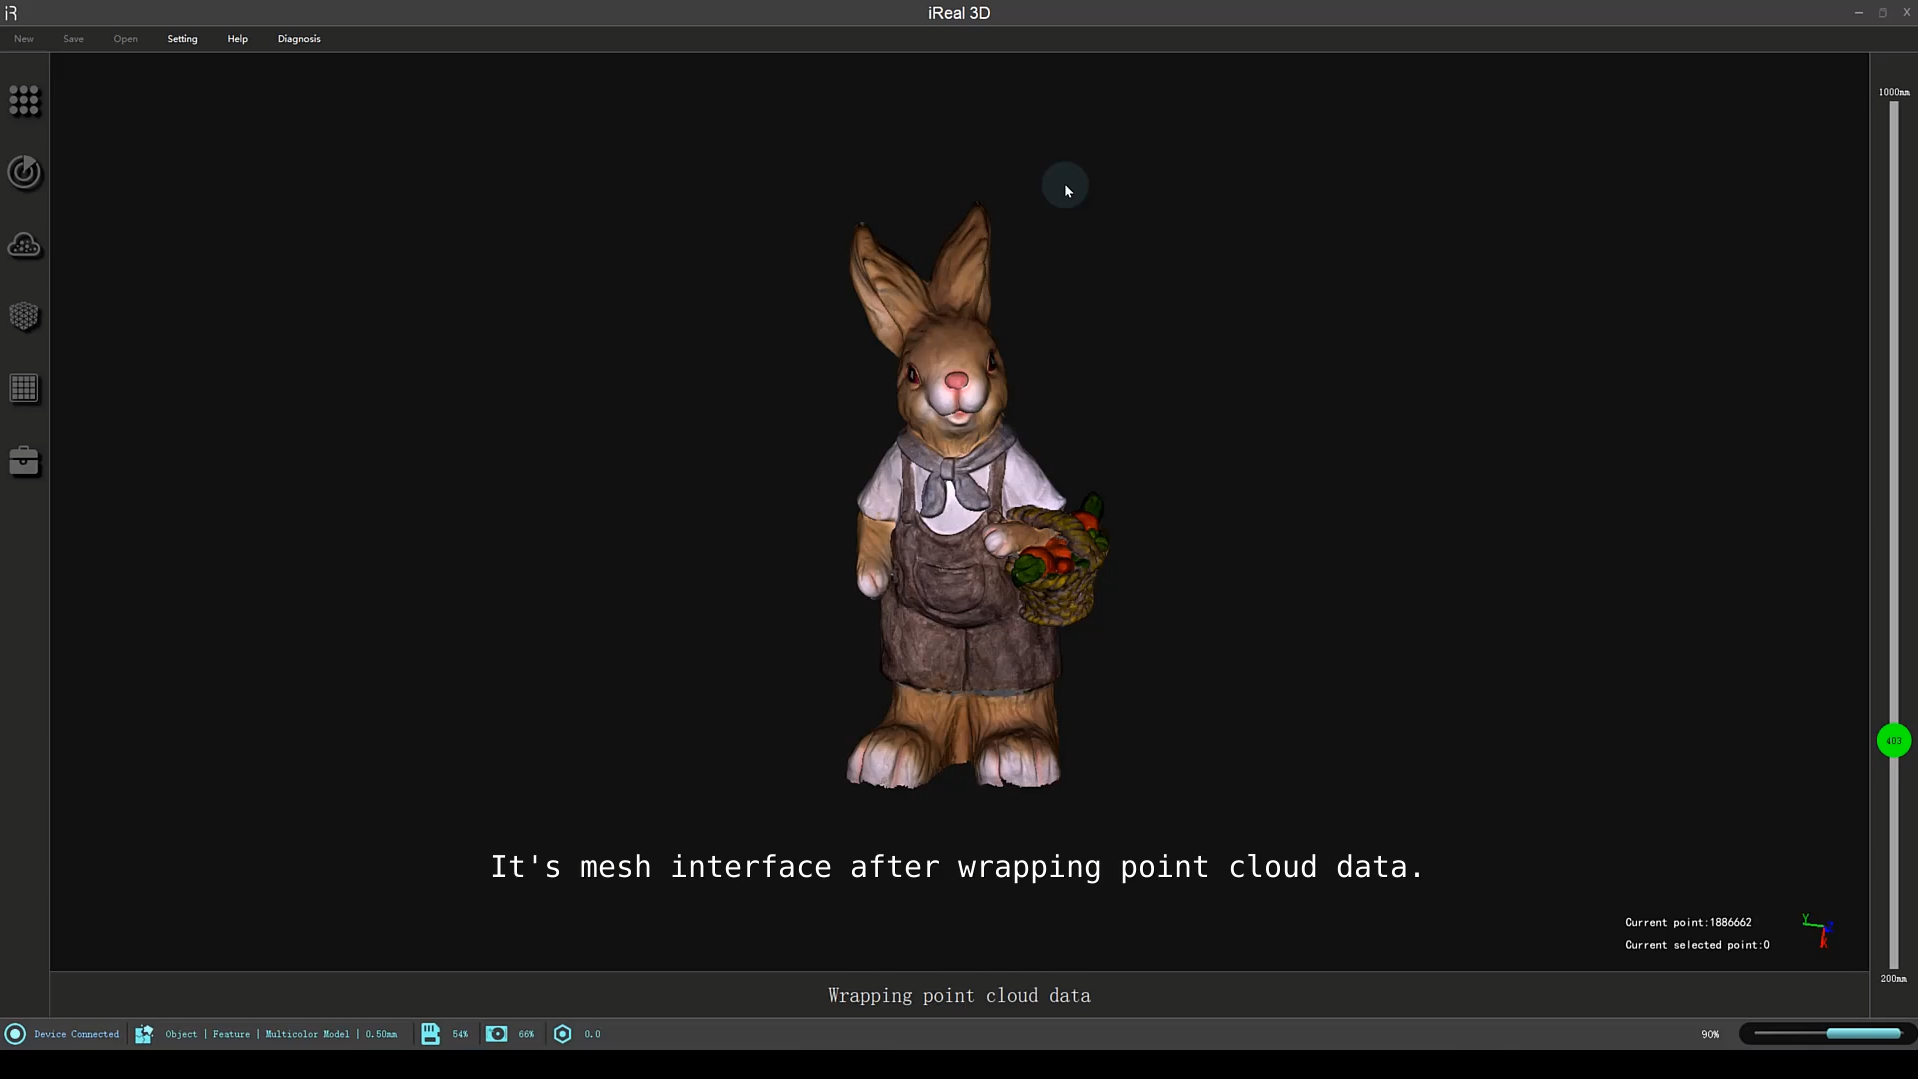The height and width of the screenshot is (1079, 1918).
Task: Click the scan mode puzzle icon
Action: (144, 1034)
